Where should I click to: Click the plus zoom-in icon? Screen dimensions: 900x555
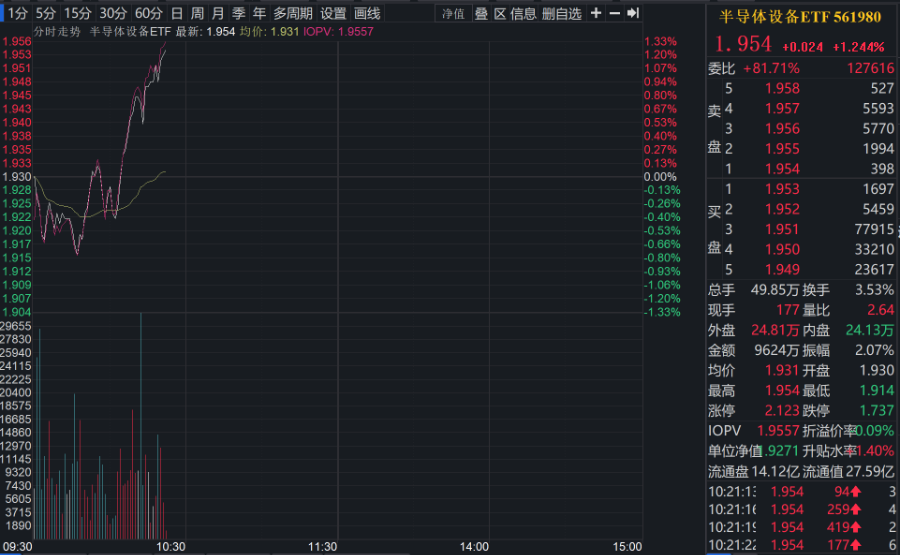click(597, 13)
